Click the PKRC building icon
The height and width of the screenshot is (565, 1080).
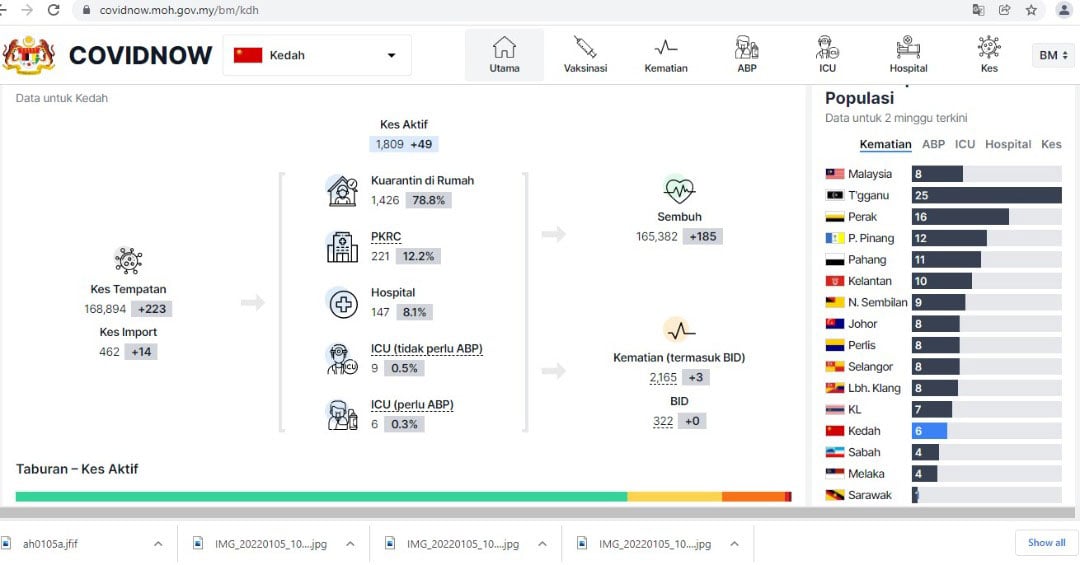(342, 247)
